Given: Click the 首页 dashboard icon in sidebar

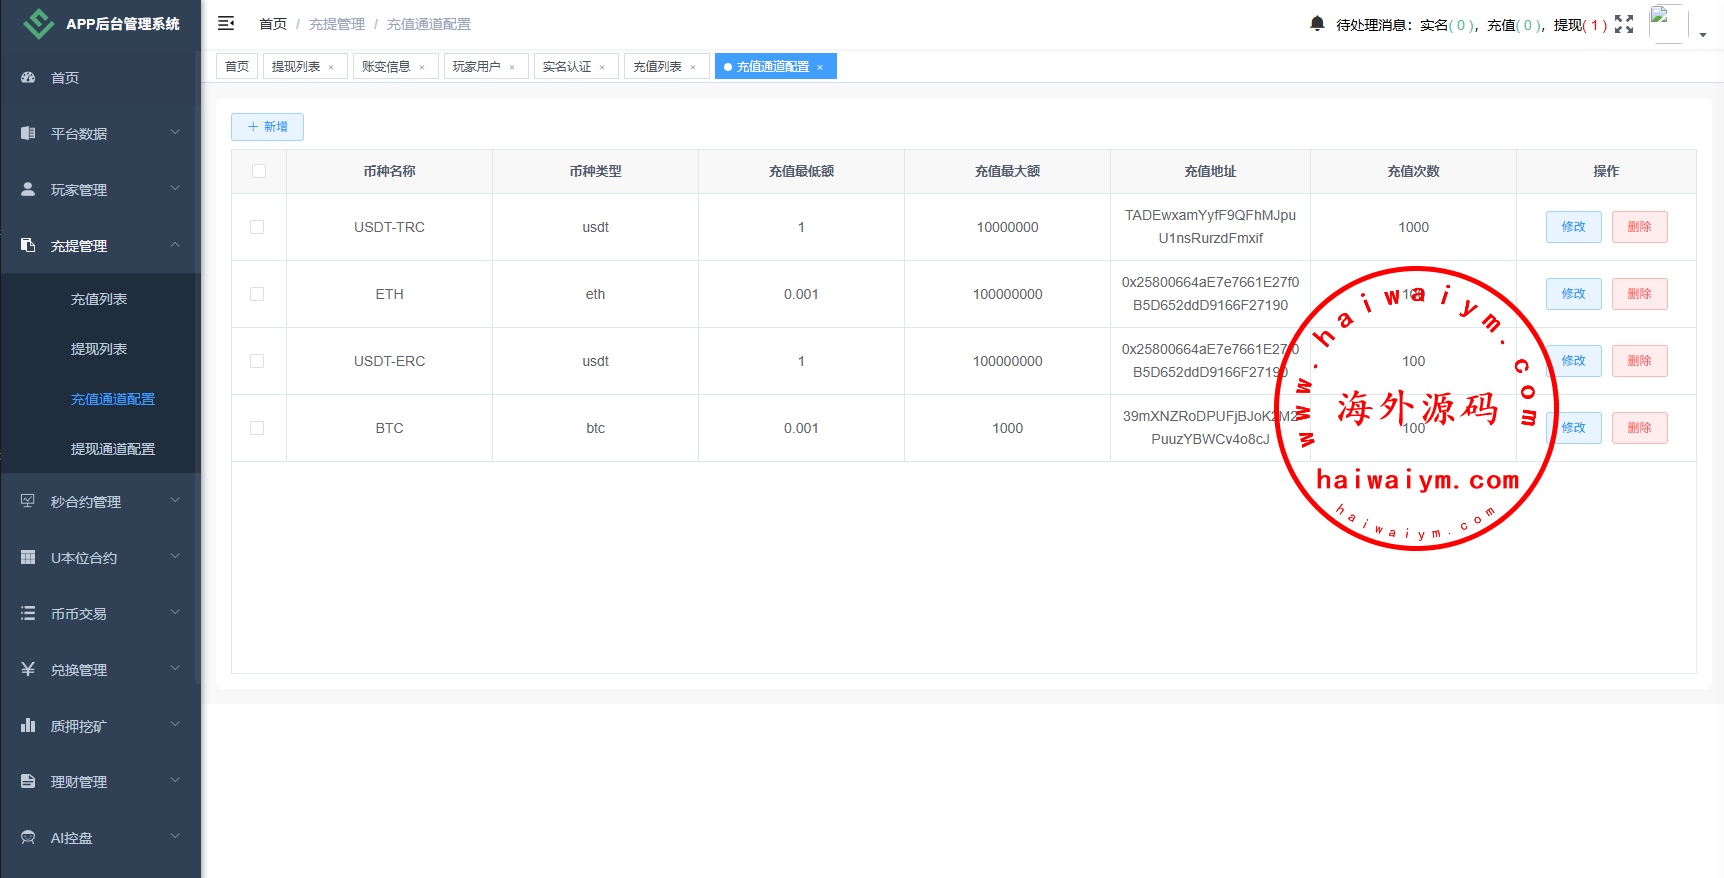Looking at the screenshot, I should [28, 77].
